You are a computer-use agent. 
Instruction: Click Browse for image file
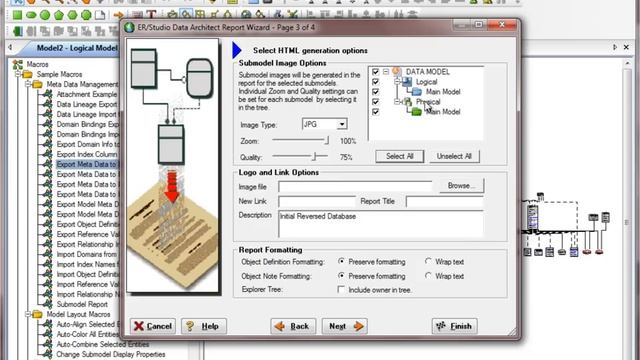coord(462,186)
